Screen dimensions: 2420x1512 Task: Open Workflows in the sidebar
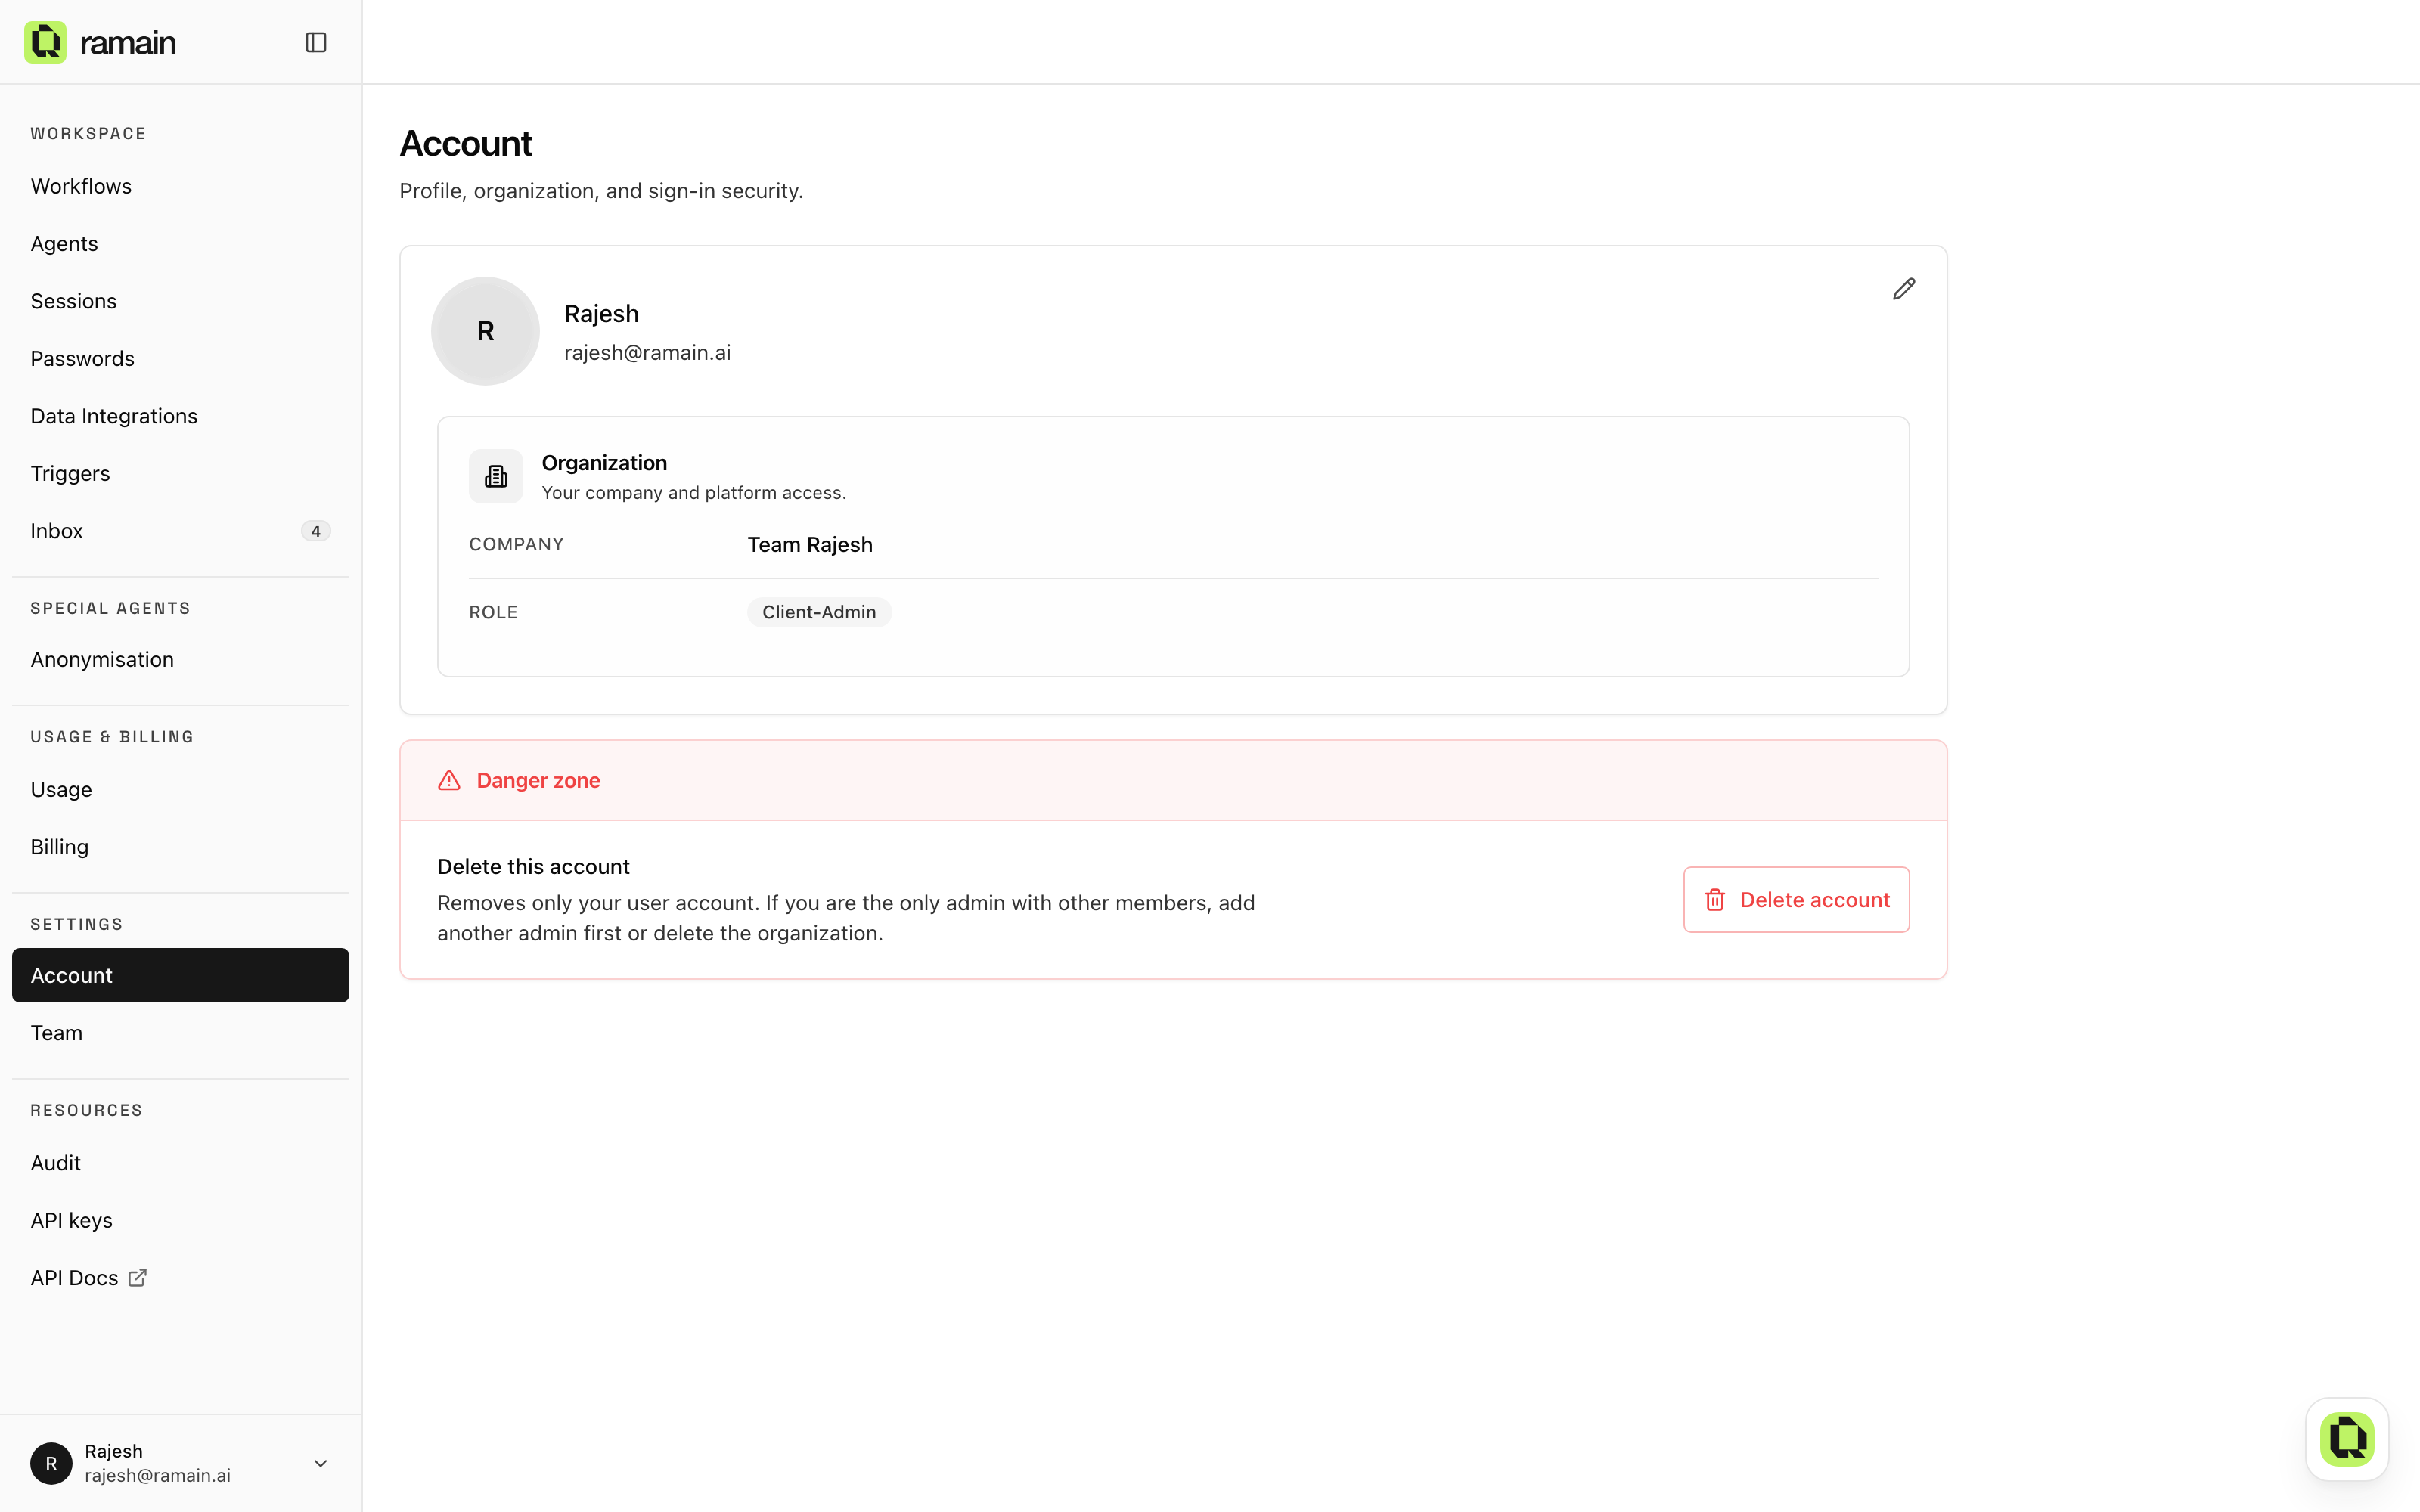pyautogui.click(x=180, y=186)
